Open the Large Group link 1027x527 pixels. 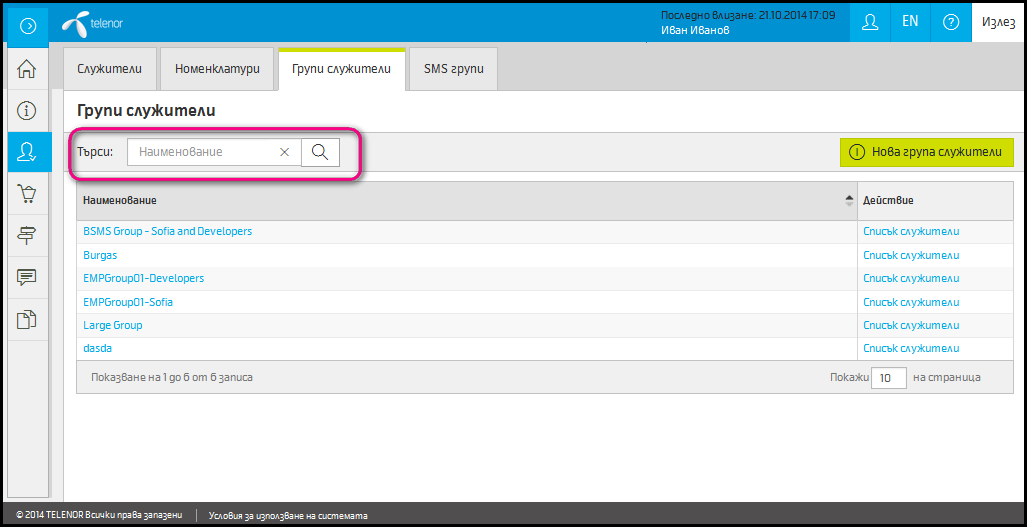[x=113, y=325]
